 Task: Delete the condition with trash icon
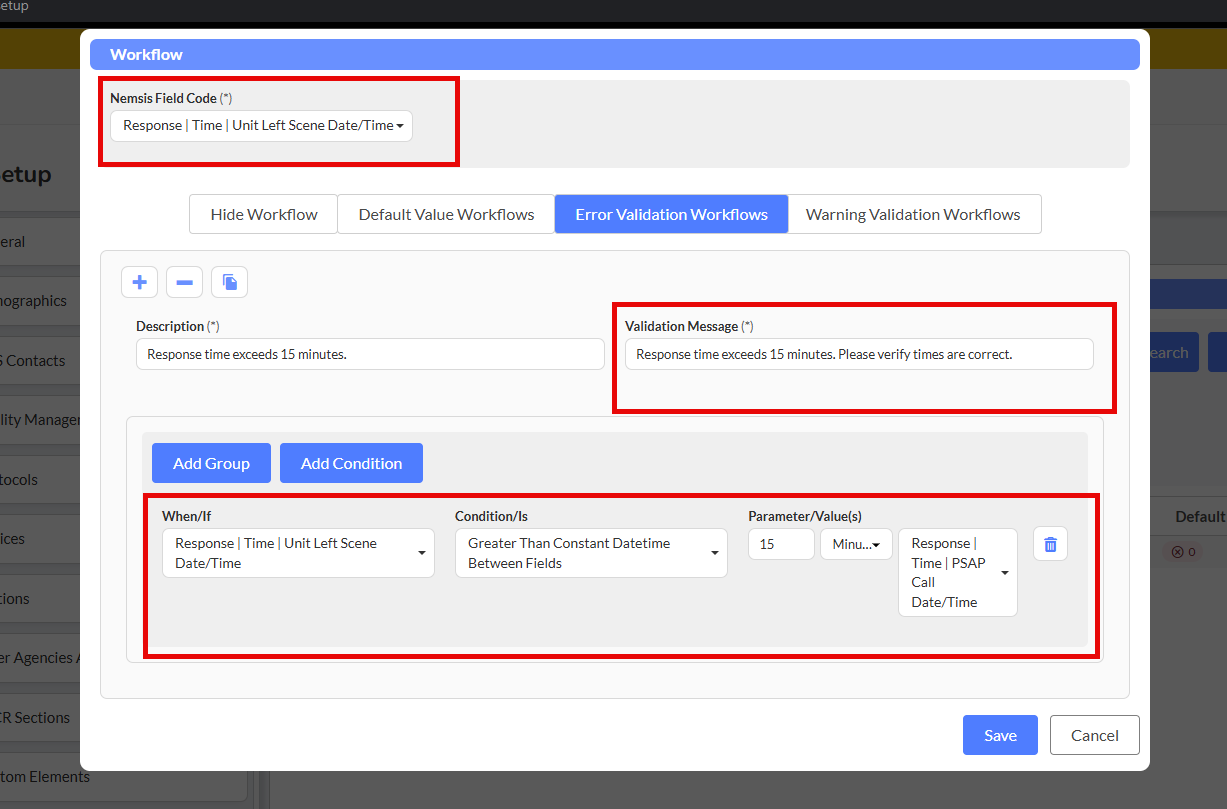point(1050,544)
